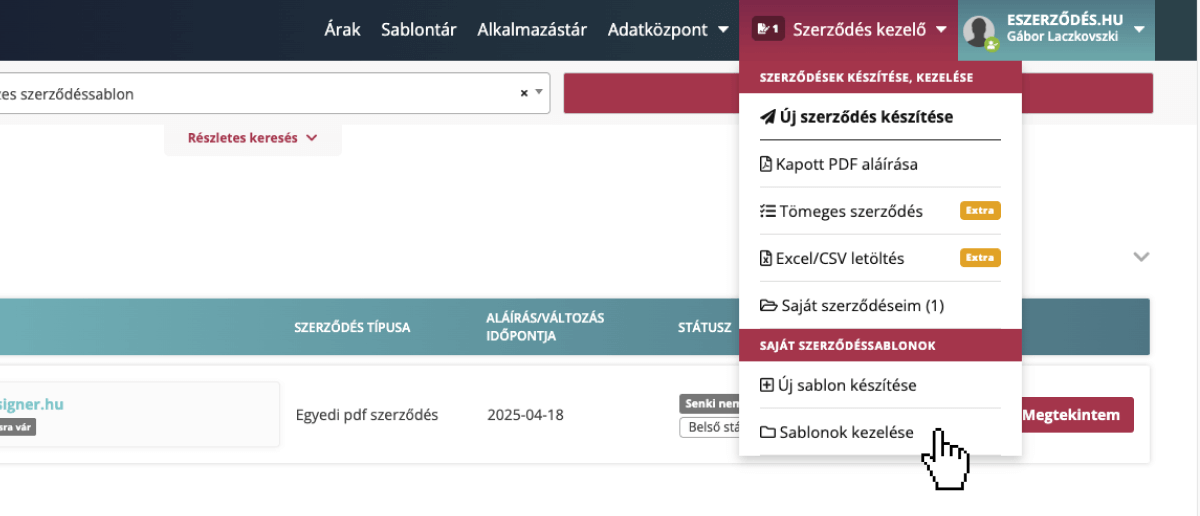Click the PDF file icon next to Kapott PDF aláírása
Screen dimensions: 1200x516
click(766, 164)
